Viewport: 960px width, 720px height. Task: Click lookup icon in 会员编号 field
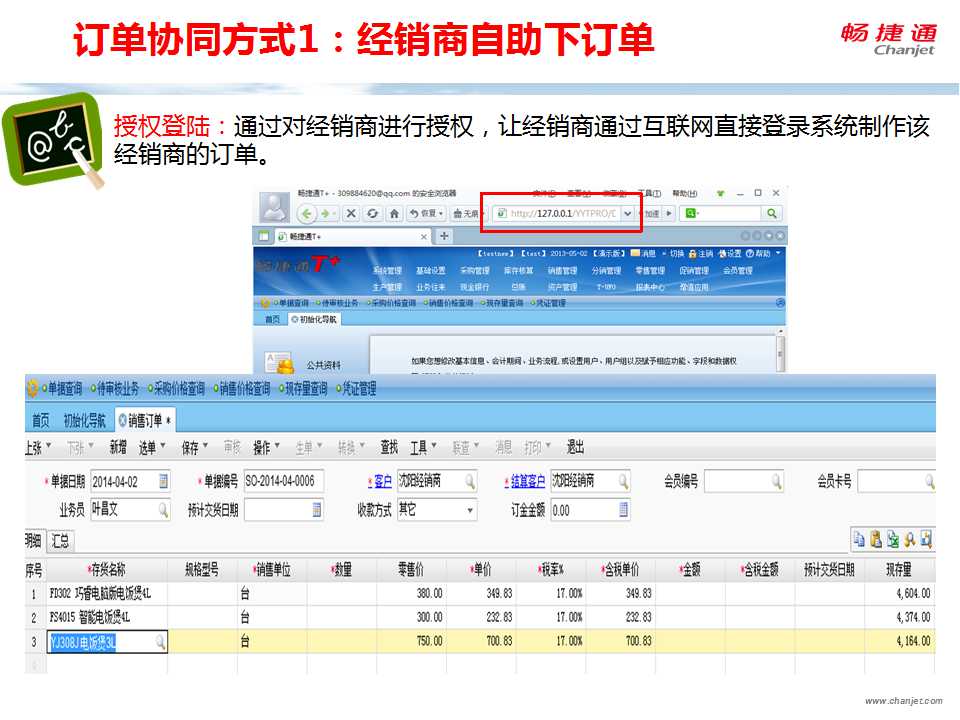(776, 482)
